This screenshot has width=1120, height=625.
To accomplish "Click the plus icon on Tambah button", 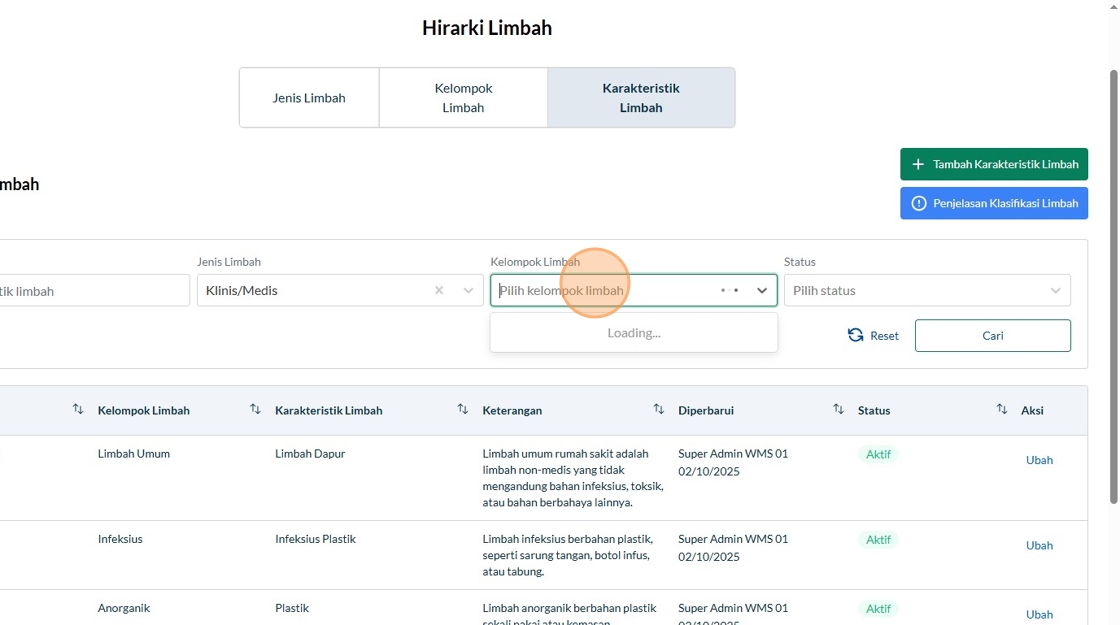I will pos(918,164).
